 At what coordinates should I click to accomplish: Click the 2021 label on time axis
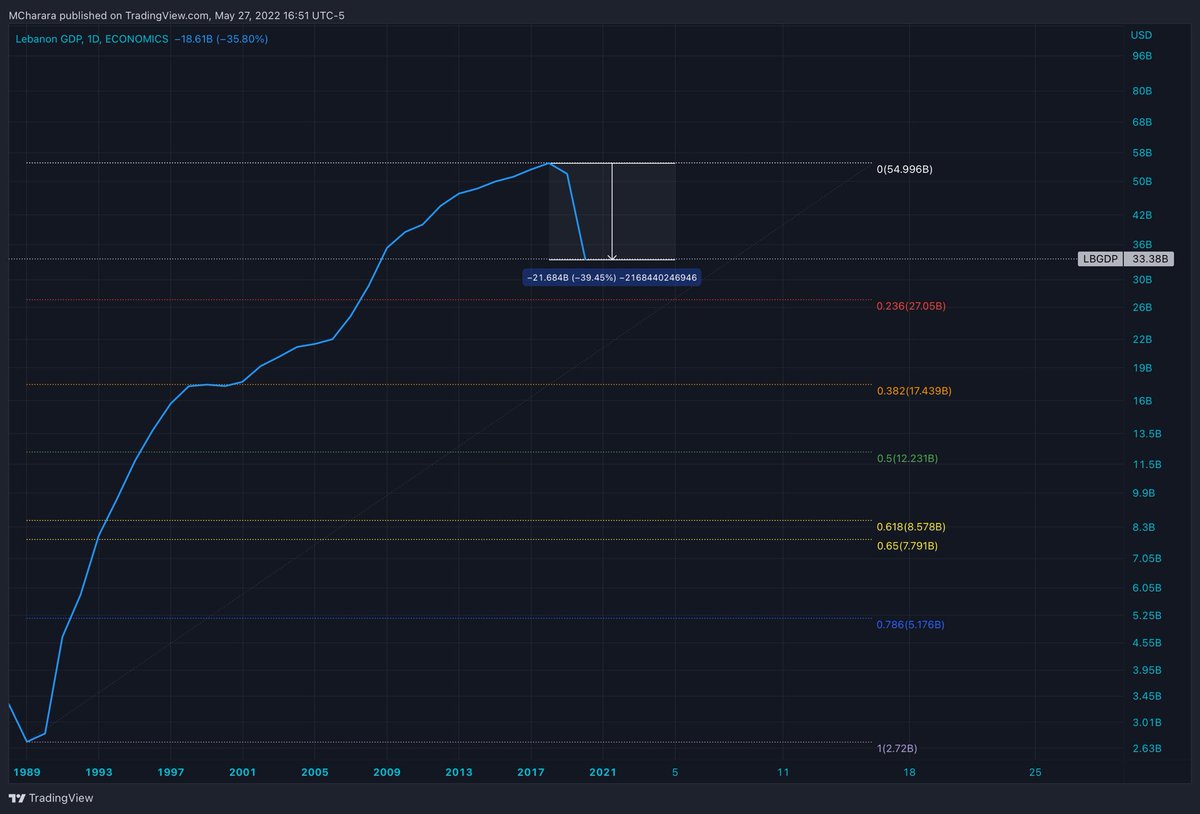603,772
